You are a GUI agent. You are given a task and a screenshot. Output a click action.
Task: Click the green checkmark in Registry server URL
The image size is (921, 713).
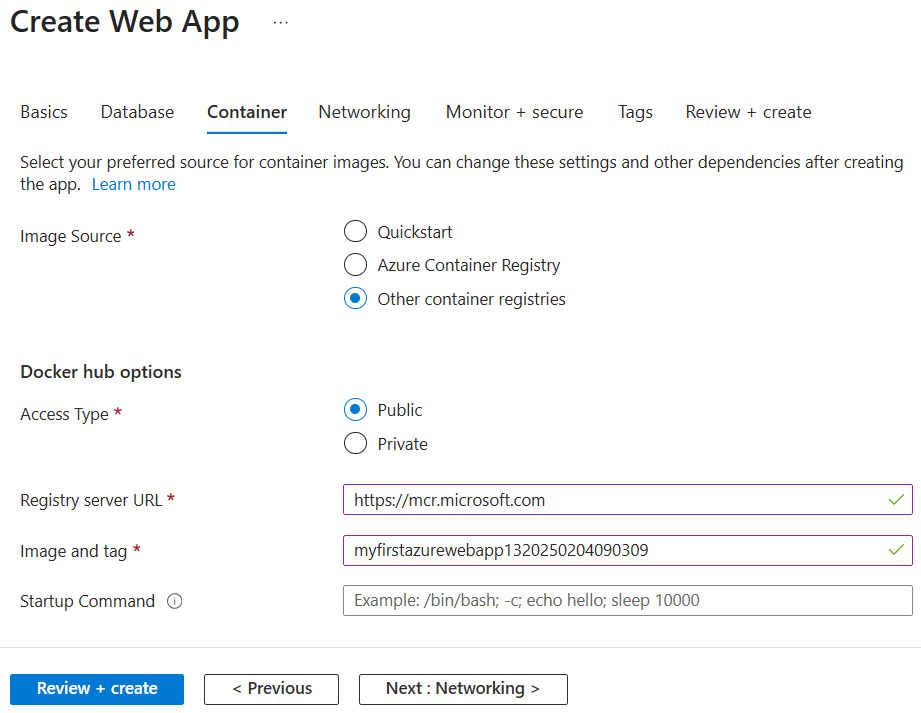point(896,500)
